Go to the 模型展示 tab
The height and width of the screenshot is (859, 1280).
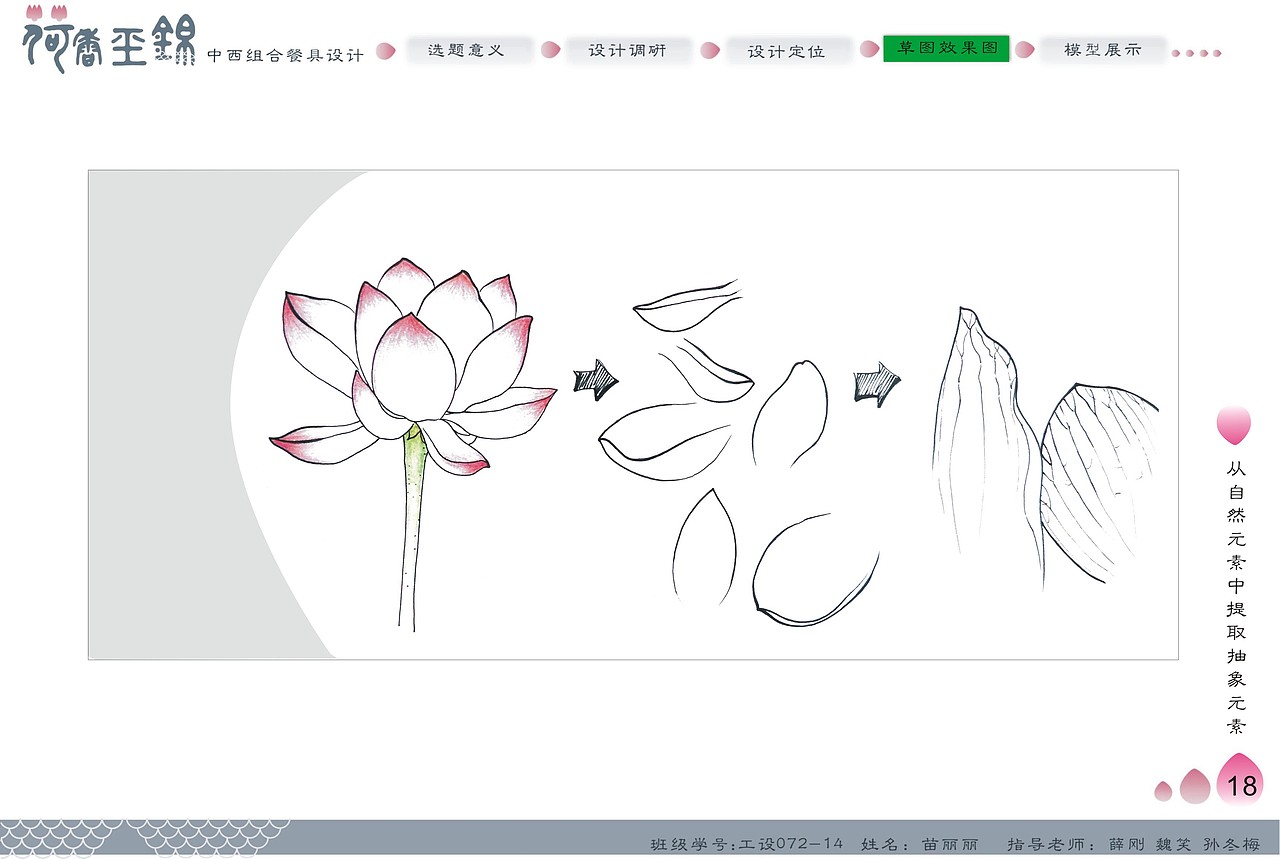[x=1103, y=50]
